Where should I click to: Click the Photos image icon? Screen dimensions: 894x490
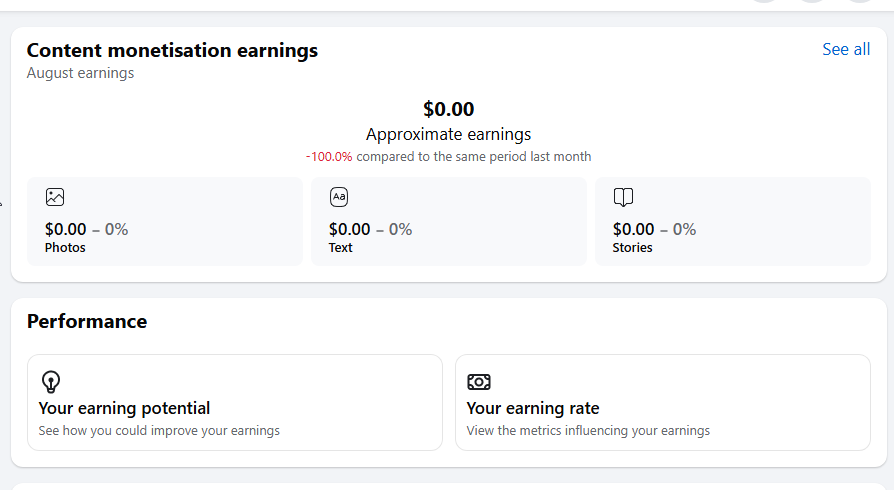pos(55,197)
